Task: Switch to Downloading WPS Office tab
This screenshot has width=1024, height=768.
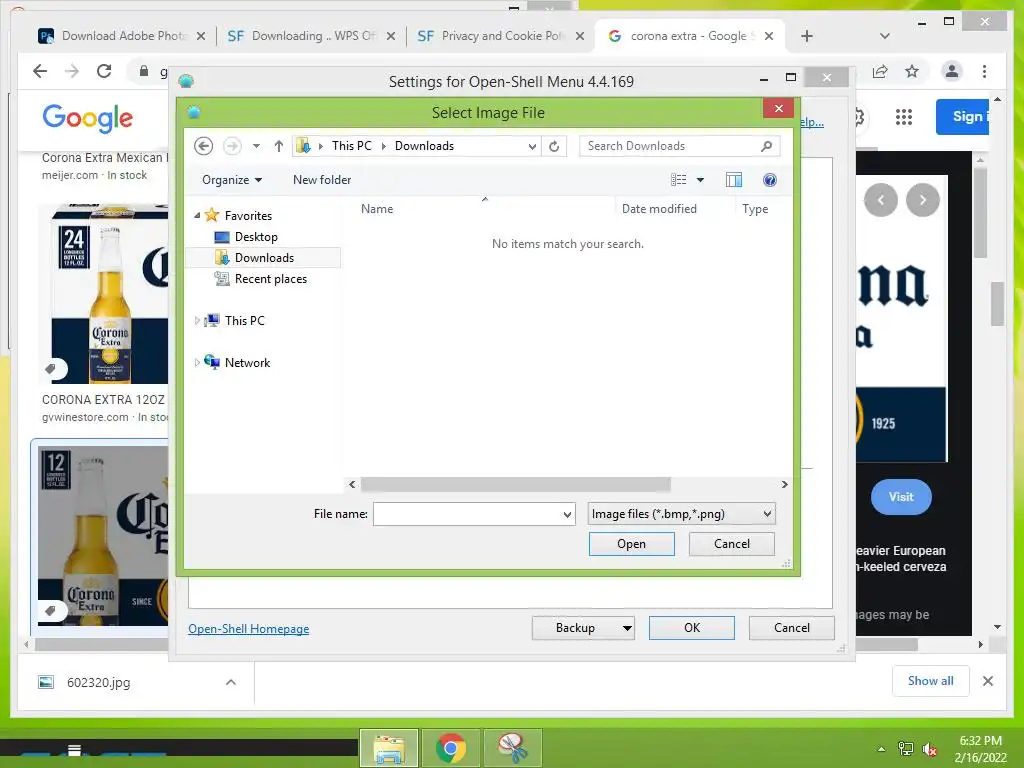Action: tap(312, 36)
